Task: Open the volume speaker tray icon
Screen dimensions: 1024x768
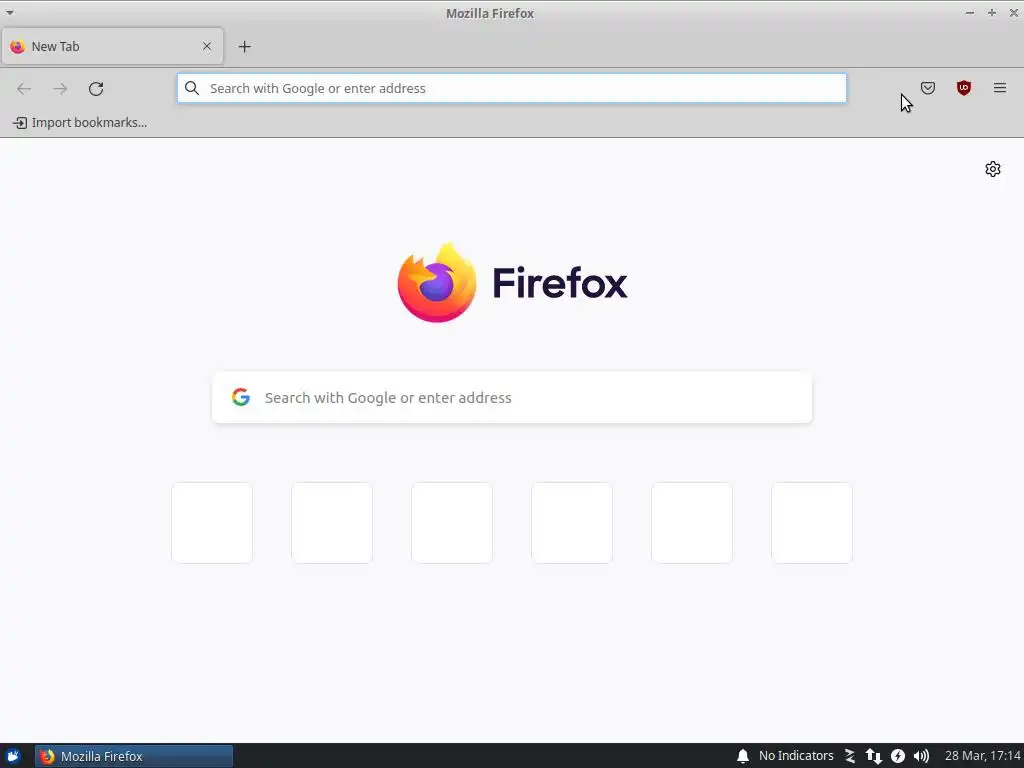Action: tap(921, 756)
